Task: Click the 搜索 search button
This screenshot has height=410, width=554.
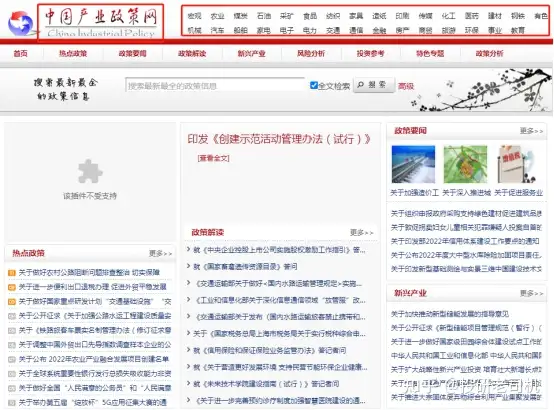Action: click(374, 85)
